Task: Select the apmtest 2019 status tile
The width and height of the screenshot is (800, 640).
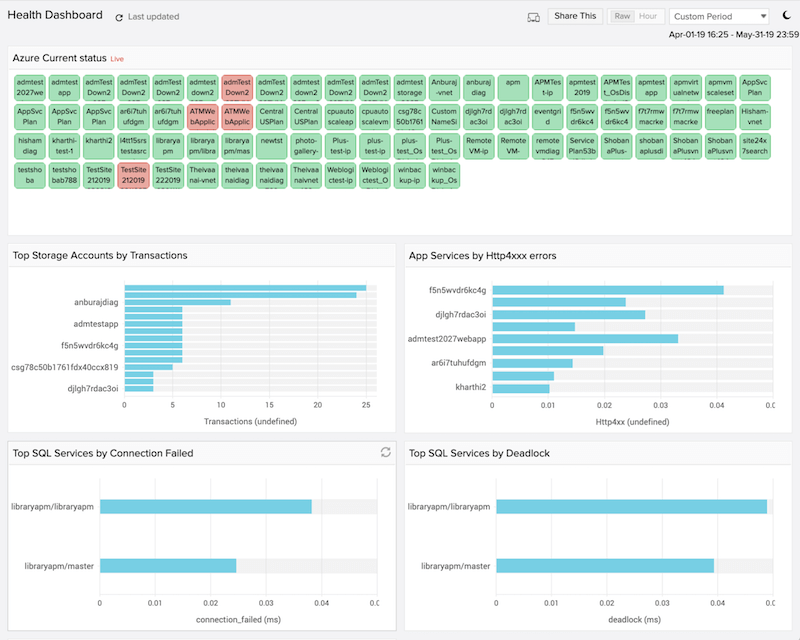Action: click(582, 87)
